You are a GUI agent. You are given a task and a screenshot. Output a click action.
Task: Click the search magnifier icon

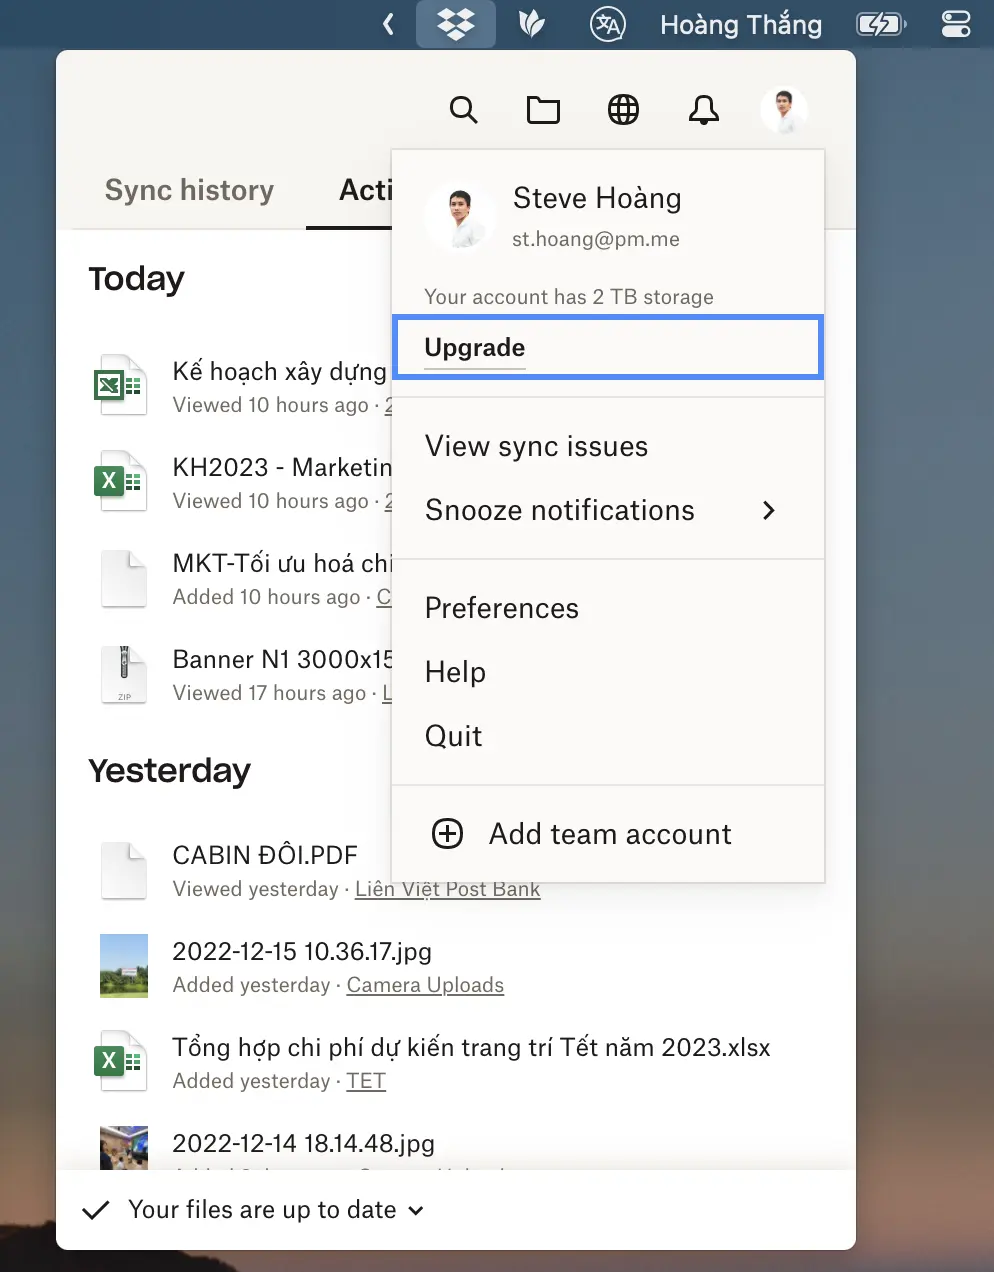[x=463, y=109]
